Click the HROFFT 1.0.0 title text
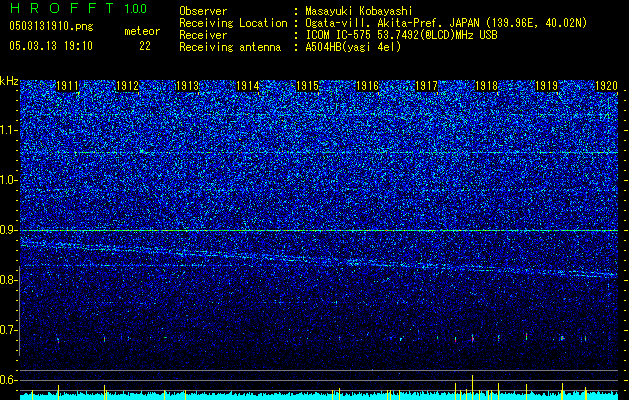Image resolution: width=629 pixels, height=400 pixels. (x=78, y=8)
